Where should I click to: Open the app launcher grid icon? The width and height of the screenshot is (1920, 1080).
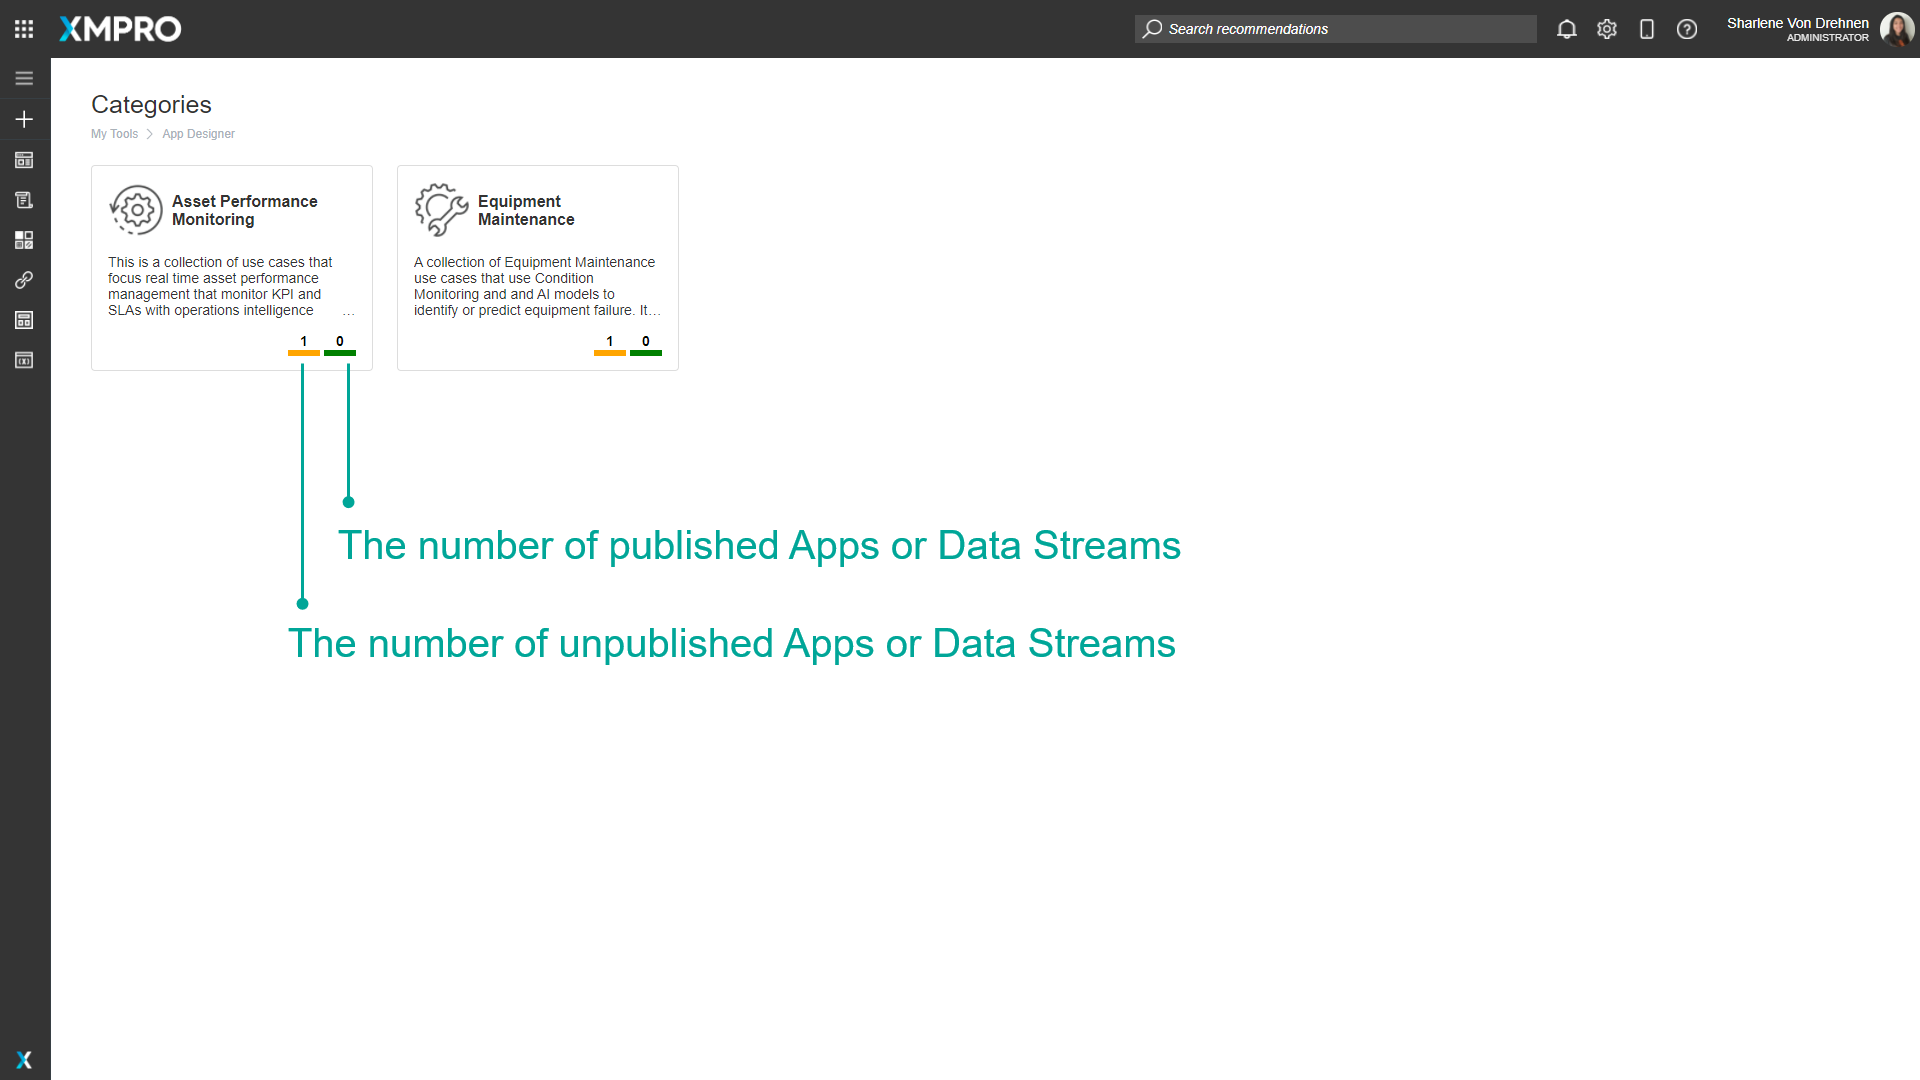tap(24, 28)
